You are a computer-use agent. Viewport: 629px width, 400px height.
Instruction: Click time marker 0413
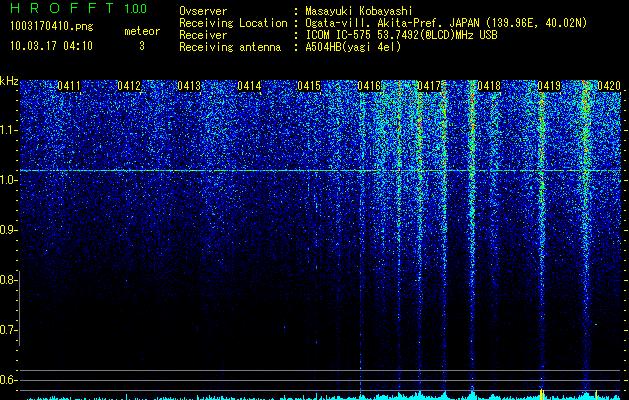(189, 86)
